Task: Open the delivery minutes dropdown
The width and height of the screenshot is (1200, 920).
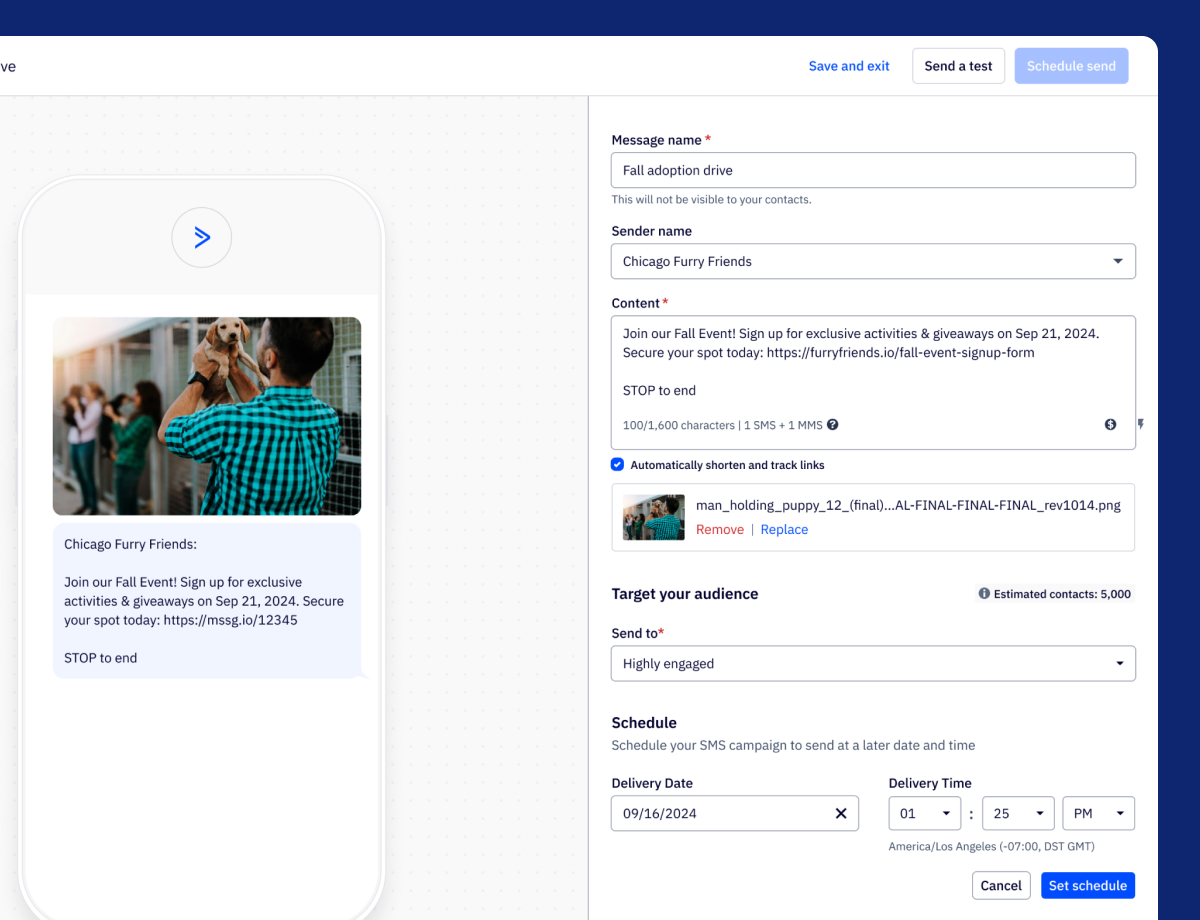Action: click(x=1018, y=814)
